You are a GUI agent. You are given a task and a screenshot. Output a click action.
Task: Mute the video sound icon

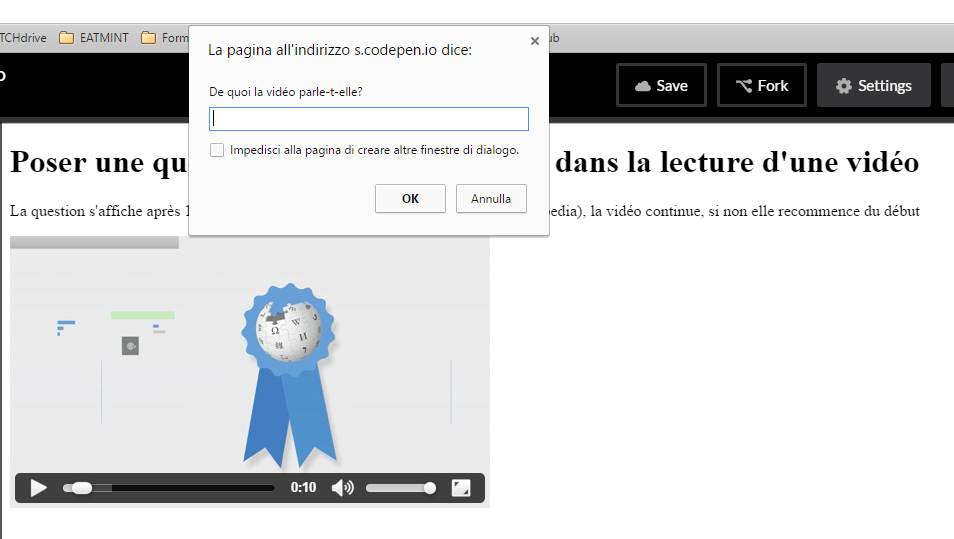click(x=343, y=488)
